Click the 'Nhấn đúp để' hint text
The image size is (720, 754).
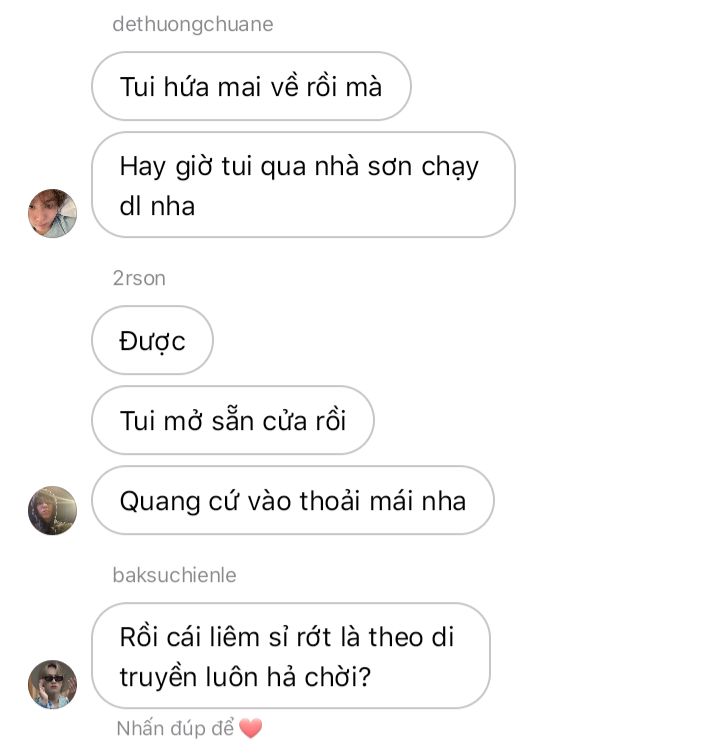pos(176,729)
